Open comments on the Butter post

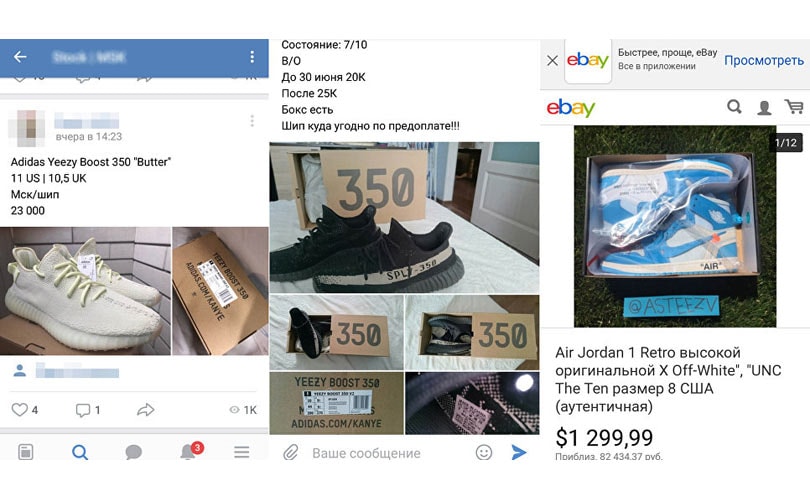(83, 410)
